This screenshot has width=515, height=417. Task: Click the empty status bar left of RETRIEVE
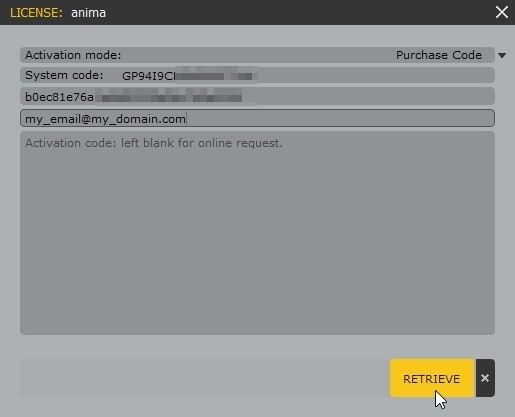pyautogui.click(x=205, y=378)
